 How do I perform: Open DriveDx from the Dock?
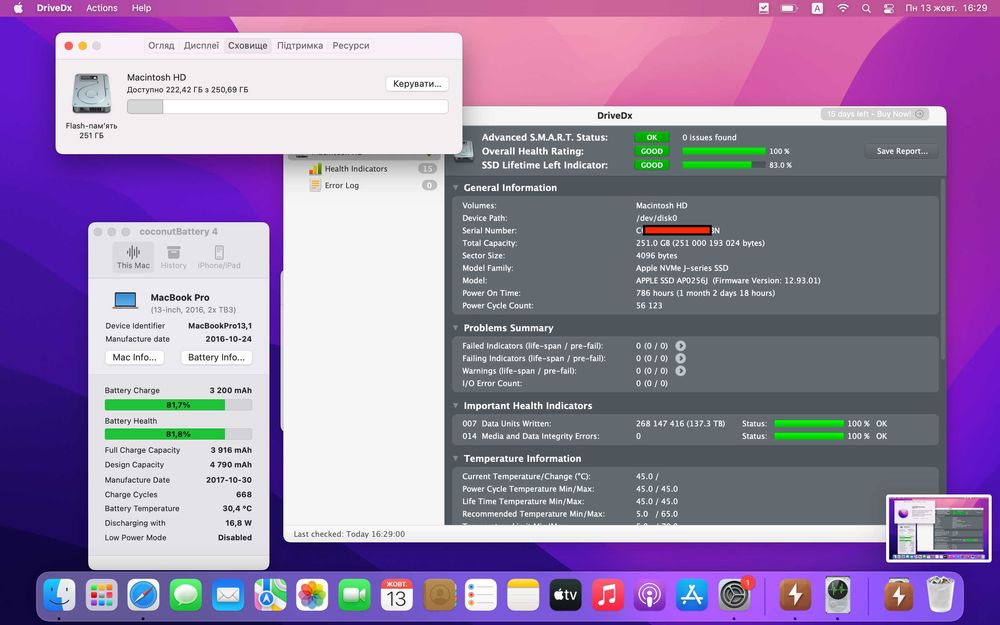pyautogui.click(x=837, y=596)
